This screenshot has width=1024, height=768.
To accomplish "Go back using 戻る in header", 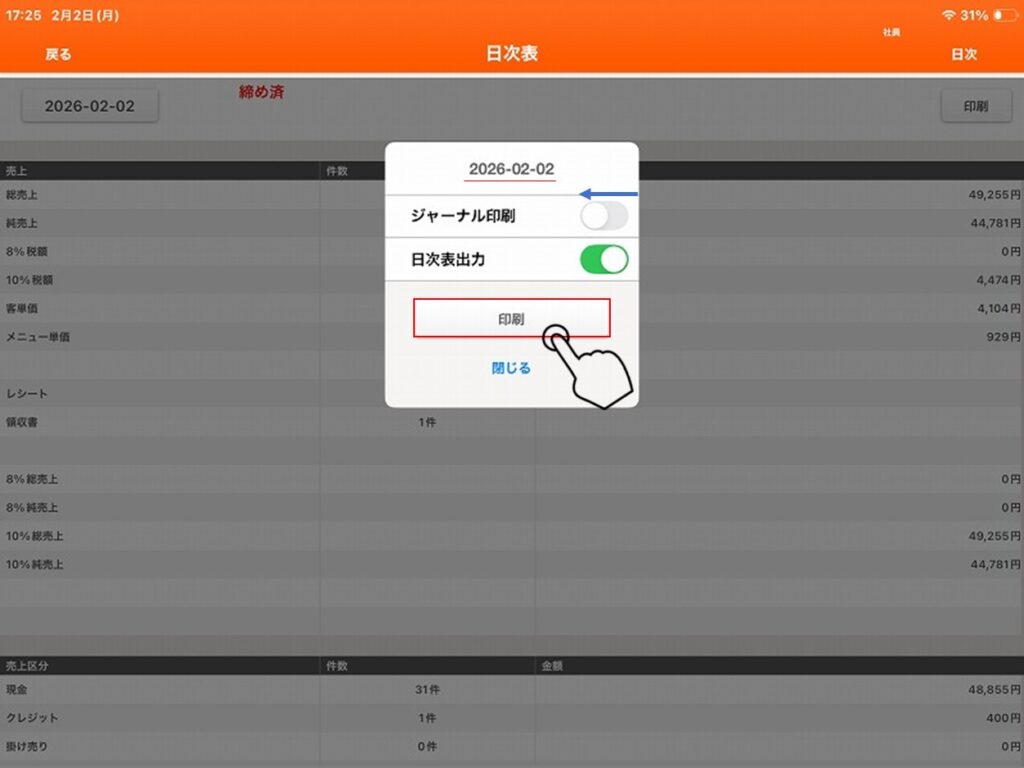I will pos(58,54).
